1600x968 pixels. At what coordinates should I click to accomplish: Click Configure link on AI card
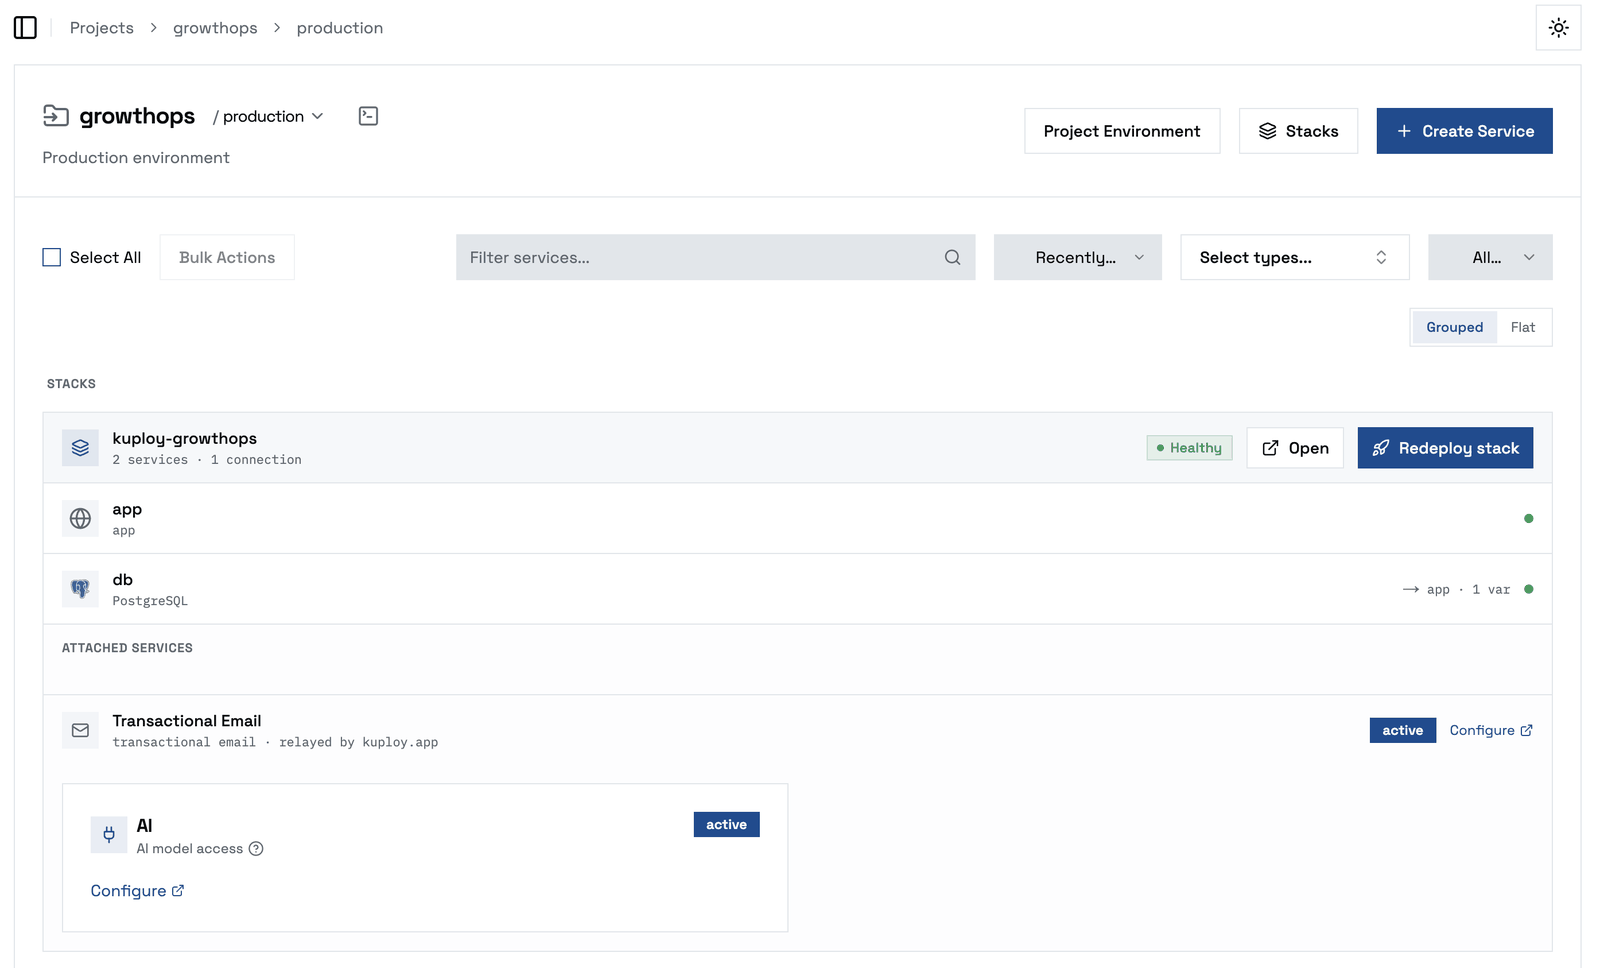tap(137, 891)
